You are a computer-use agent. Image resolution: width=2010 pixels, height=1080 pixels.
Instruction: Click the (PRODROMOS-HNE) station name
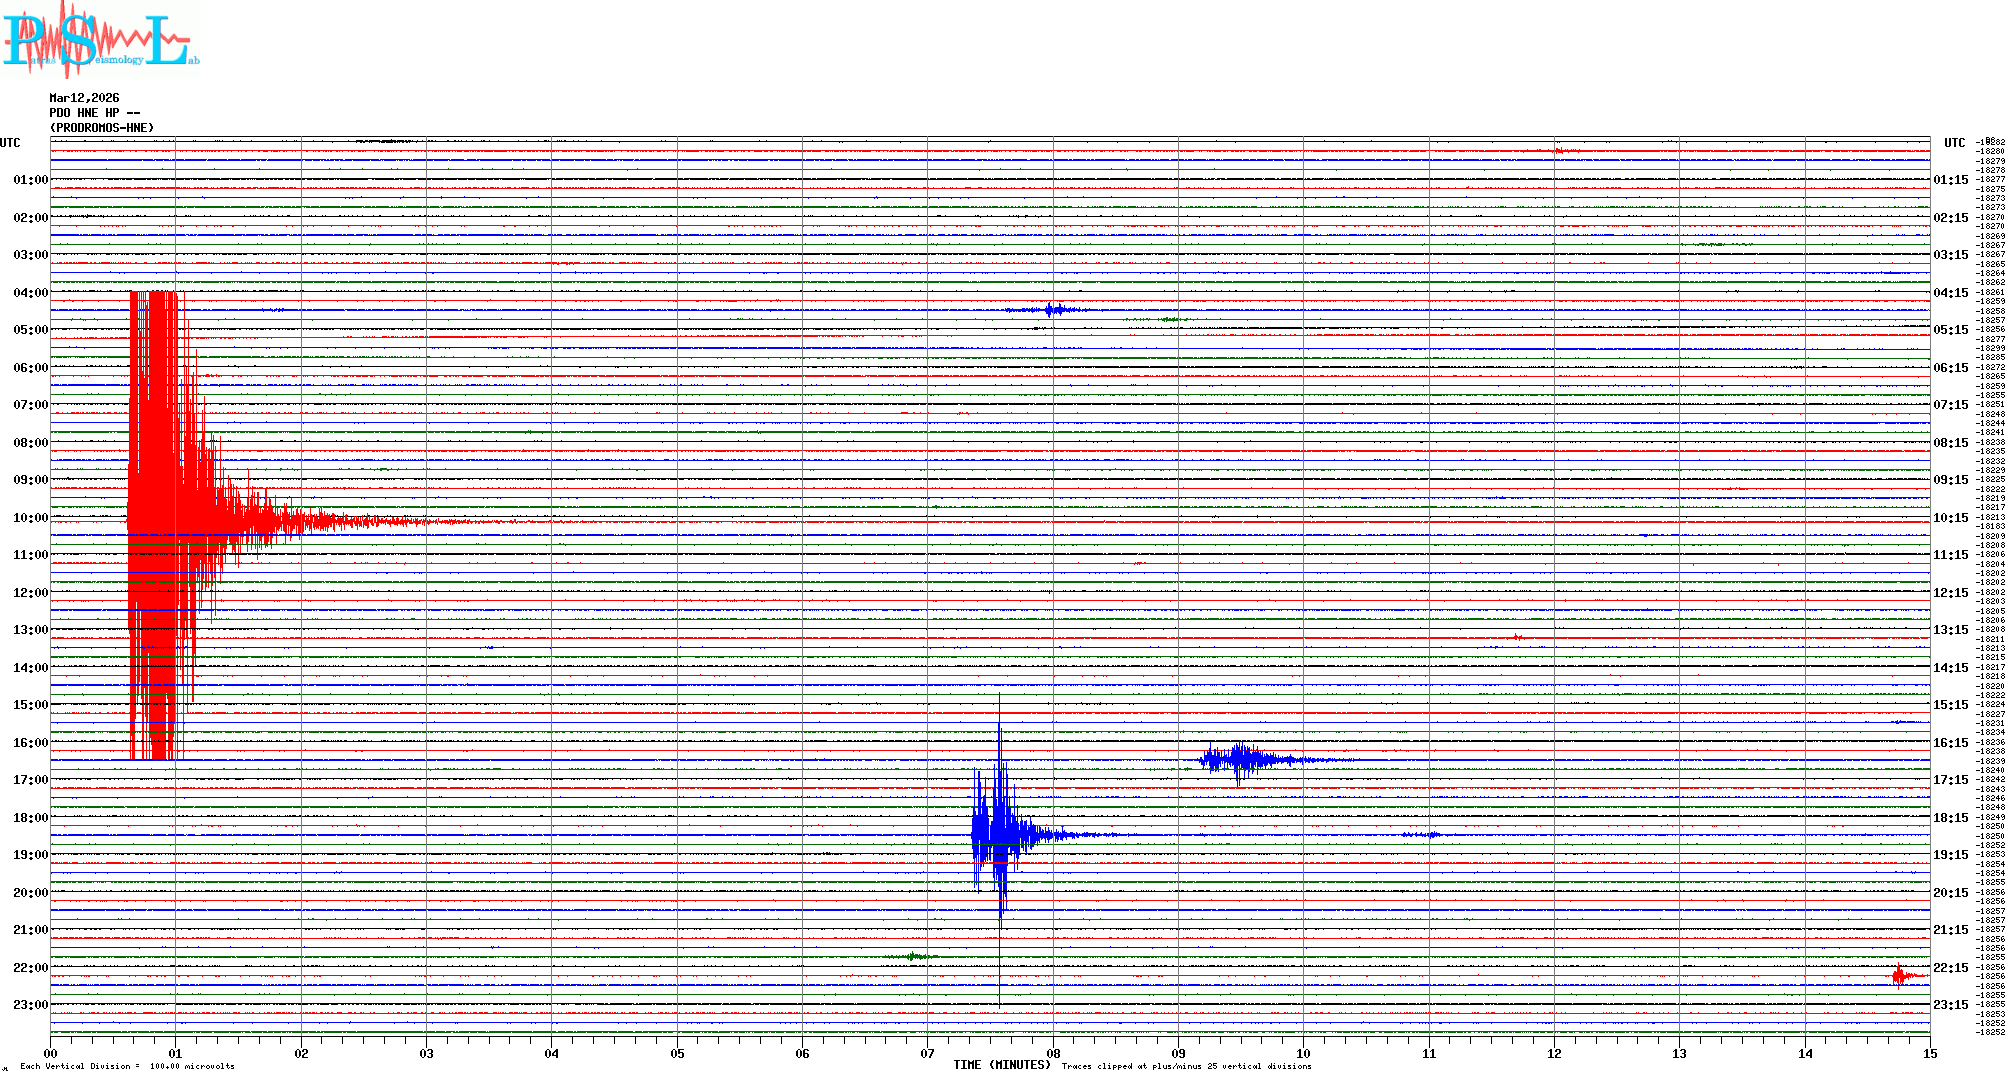102,128
